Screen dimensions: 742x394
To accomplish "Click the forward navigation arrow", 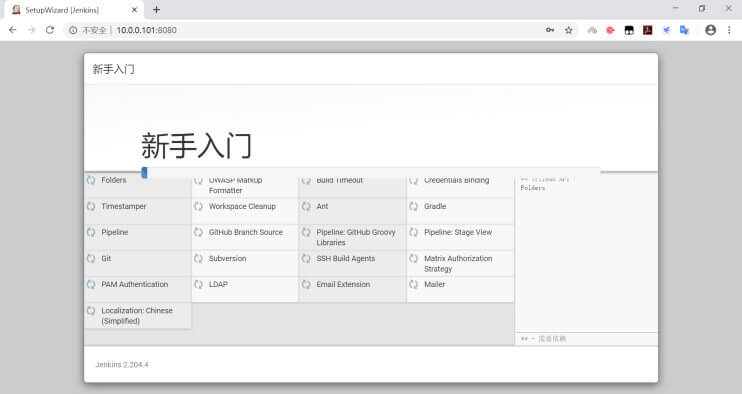I will (x=31, y=30).
